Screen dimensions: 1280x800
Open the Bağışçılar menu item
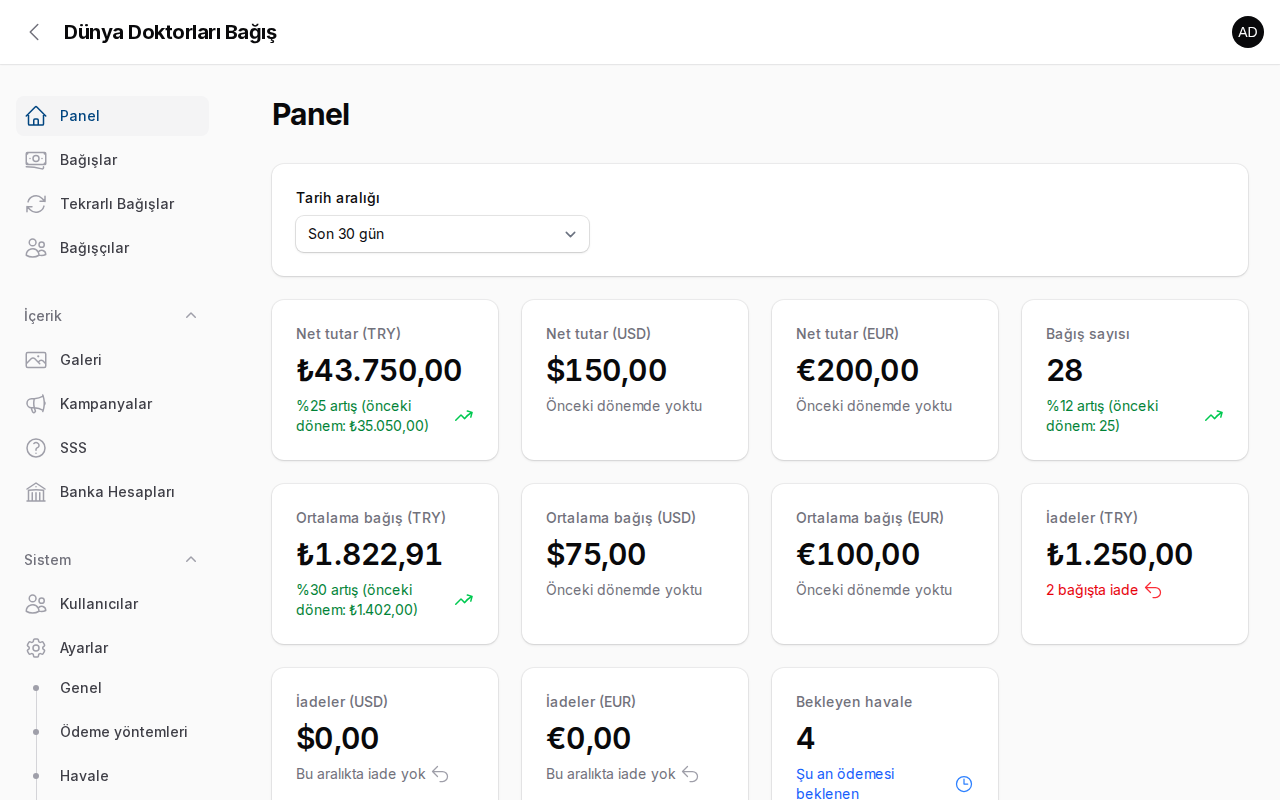[x=112, y=248]
